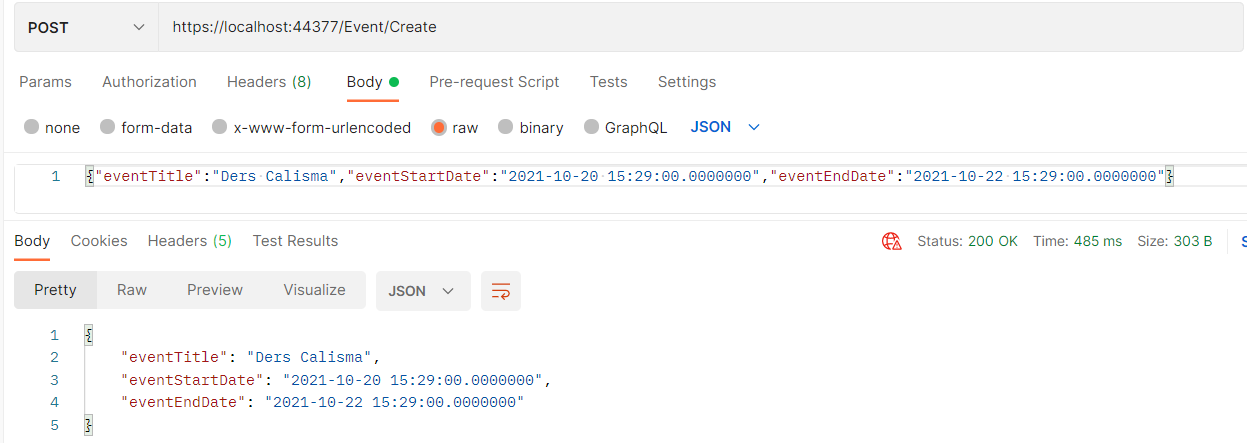Viewport: 1247px width, 443px height.
Task: Click the request URL input field
Action: click(x=702, y=27)
